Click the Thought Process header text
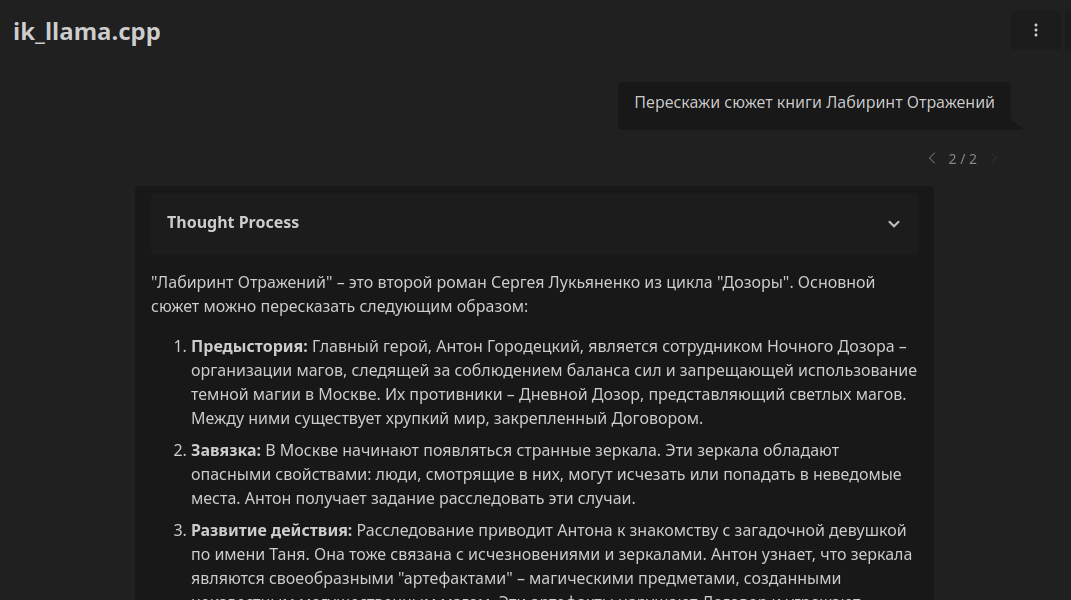The image size is (1071, 600). pyautogui.click(x=233, y=222)
